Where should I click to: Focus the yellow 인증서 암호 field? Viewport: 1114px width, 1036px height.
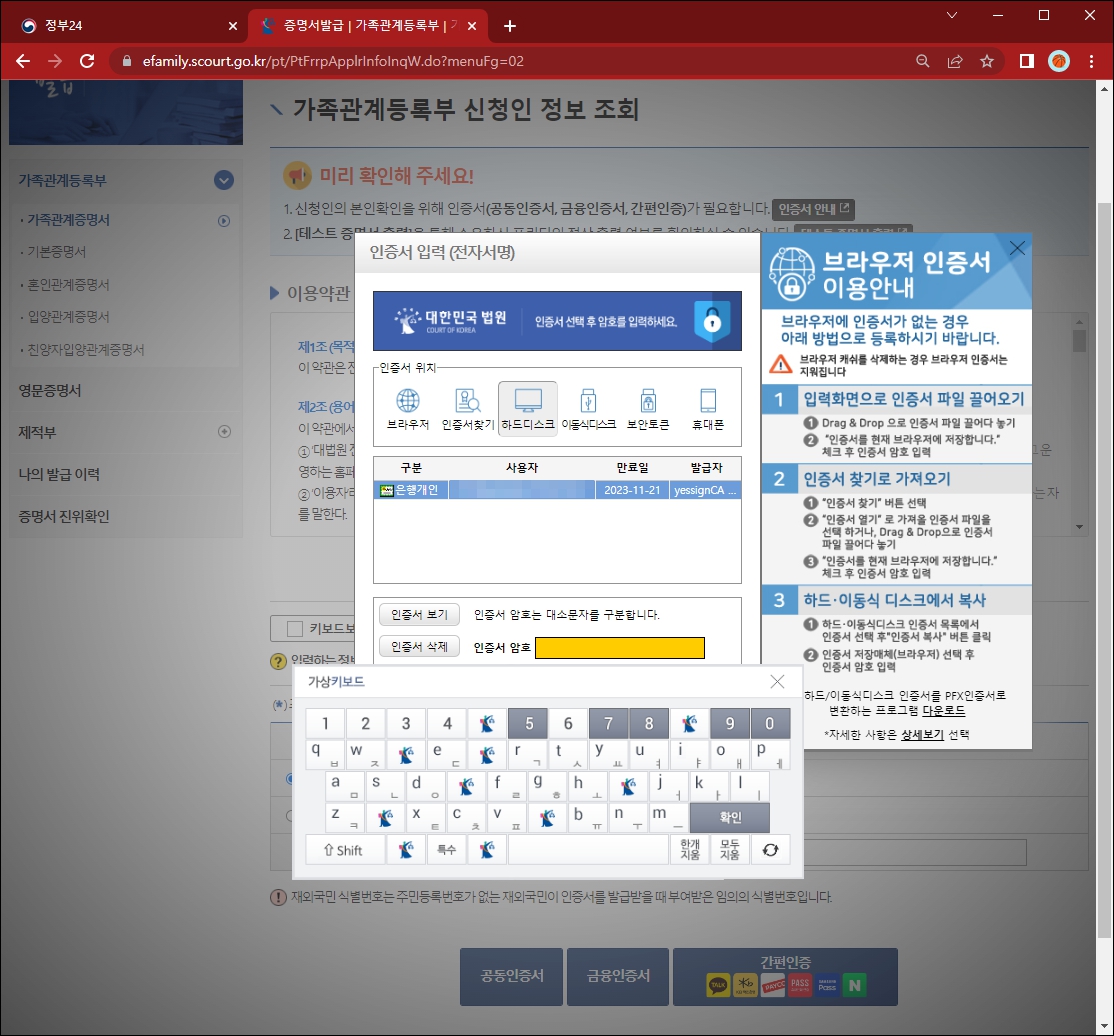click(x=620, y=647)
